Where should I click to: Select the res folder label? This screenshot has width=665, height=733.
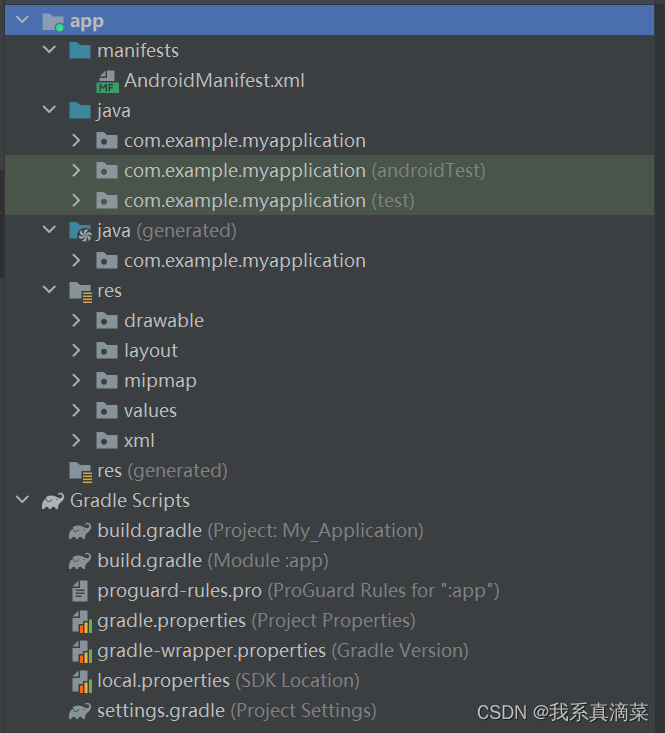pos(109,291)
